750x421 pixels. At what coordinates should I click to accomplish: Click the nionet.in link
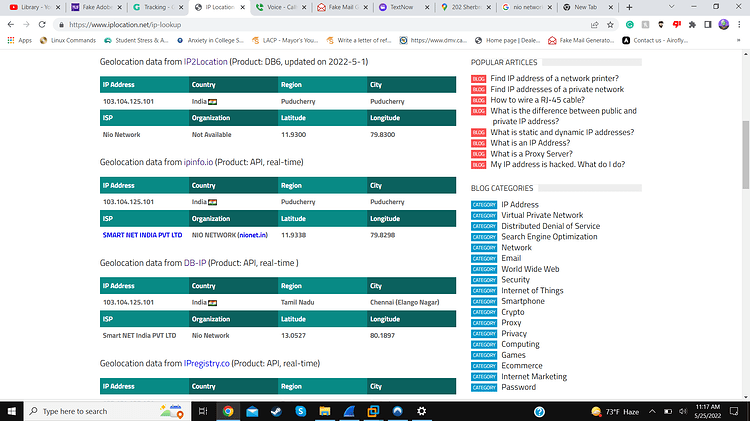pos(253,235)
